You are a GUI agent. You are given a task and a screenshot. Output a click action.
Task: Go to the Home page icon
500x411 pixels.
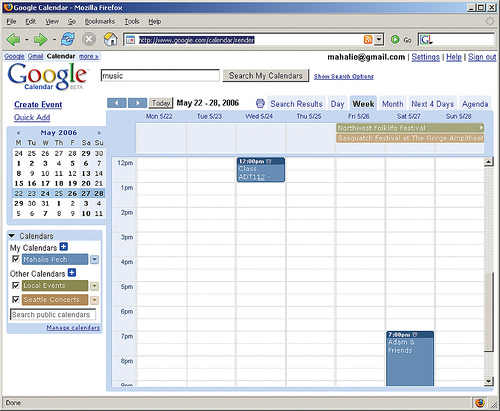pos(110,39)
